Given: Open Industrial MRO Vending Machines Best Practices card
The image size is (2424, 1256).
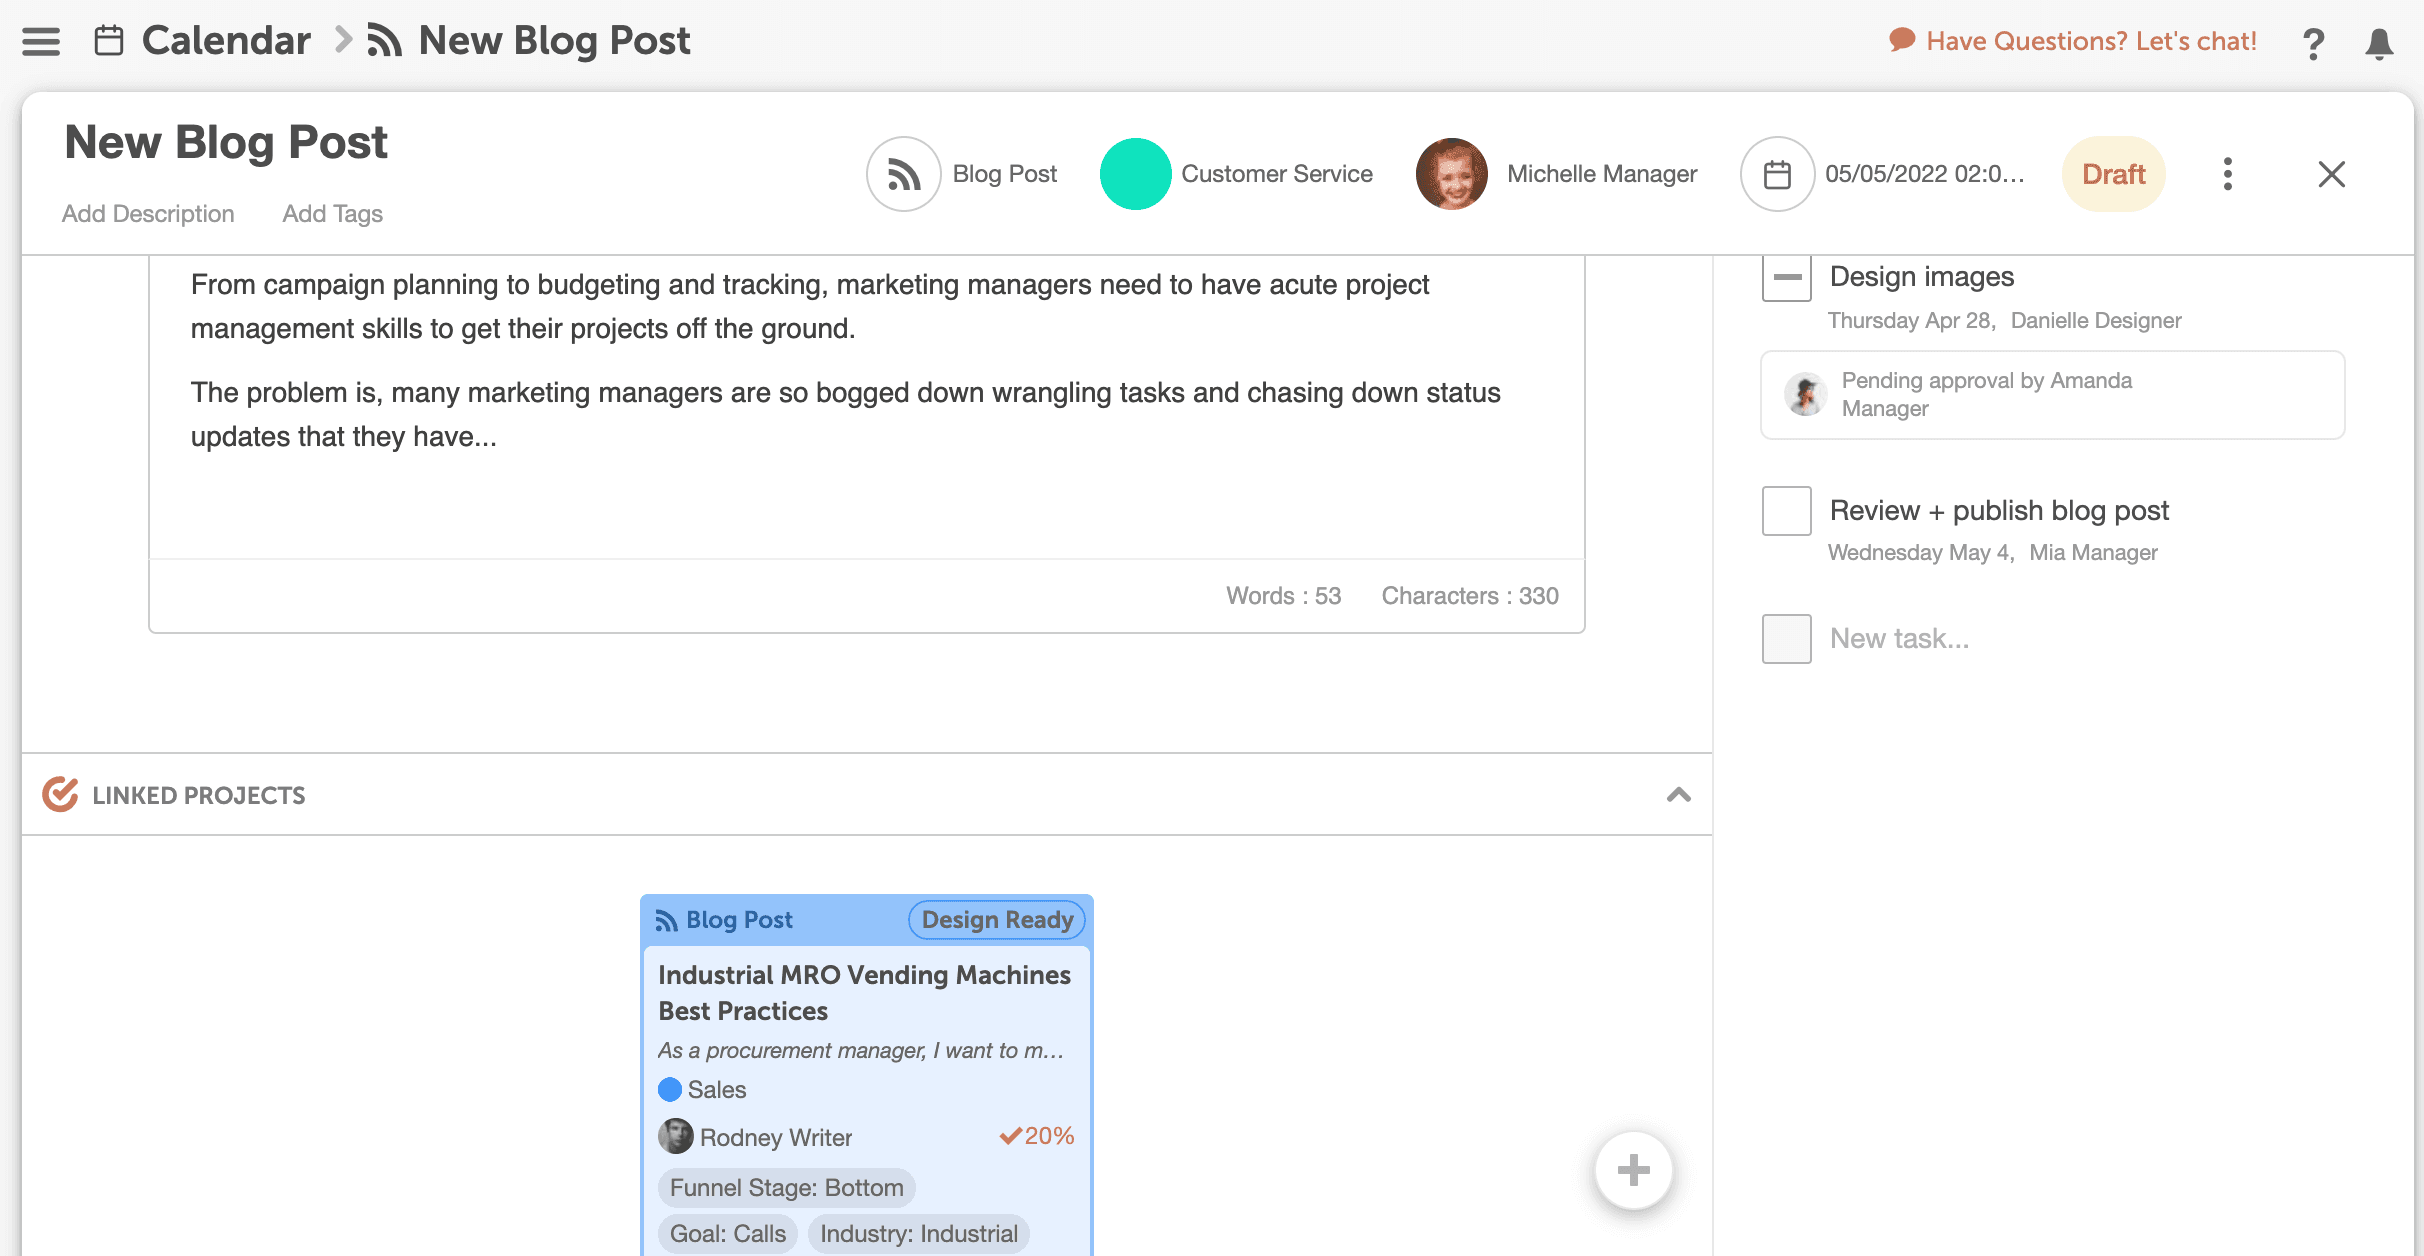Looking at the screenshot, I should point(865,993).
